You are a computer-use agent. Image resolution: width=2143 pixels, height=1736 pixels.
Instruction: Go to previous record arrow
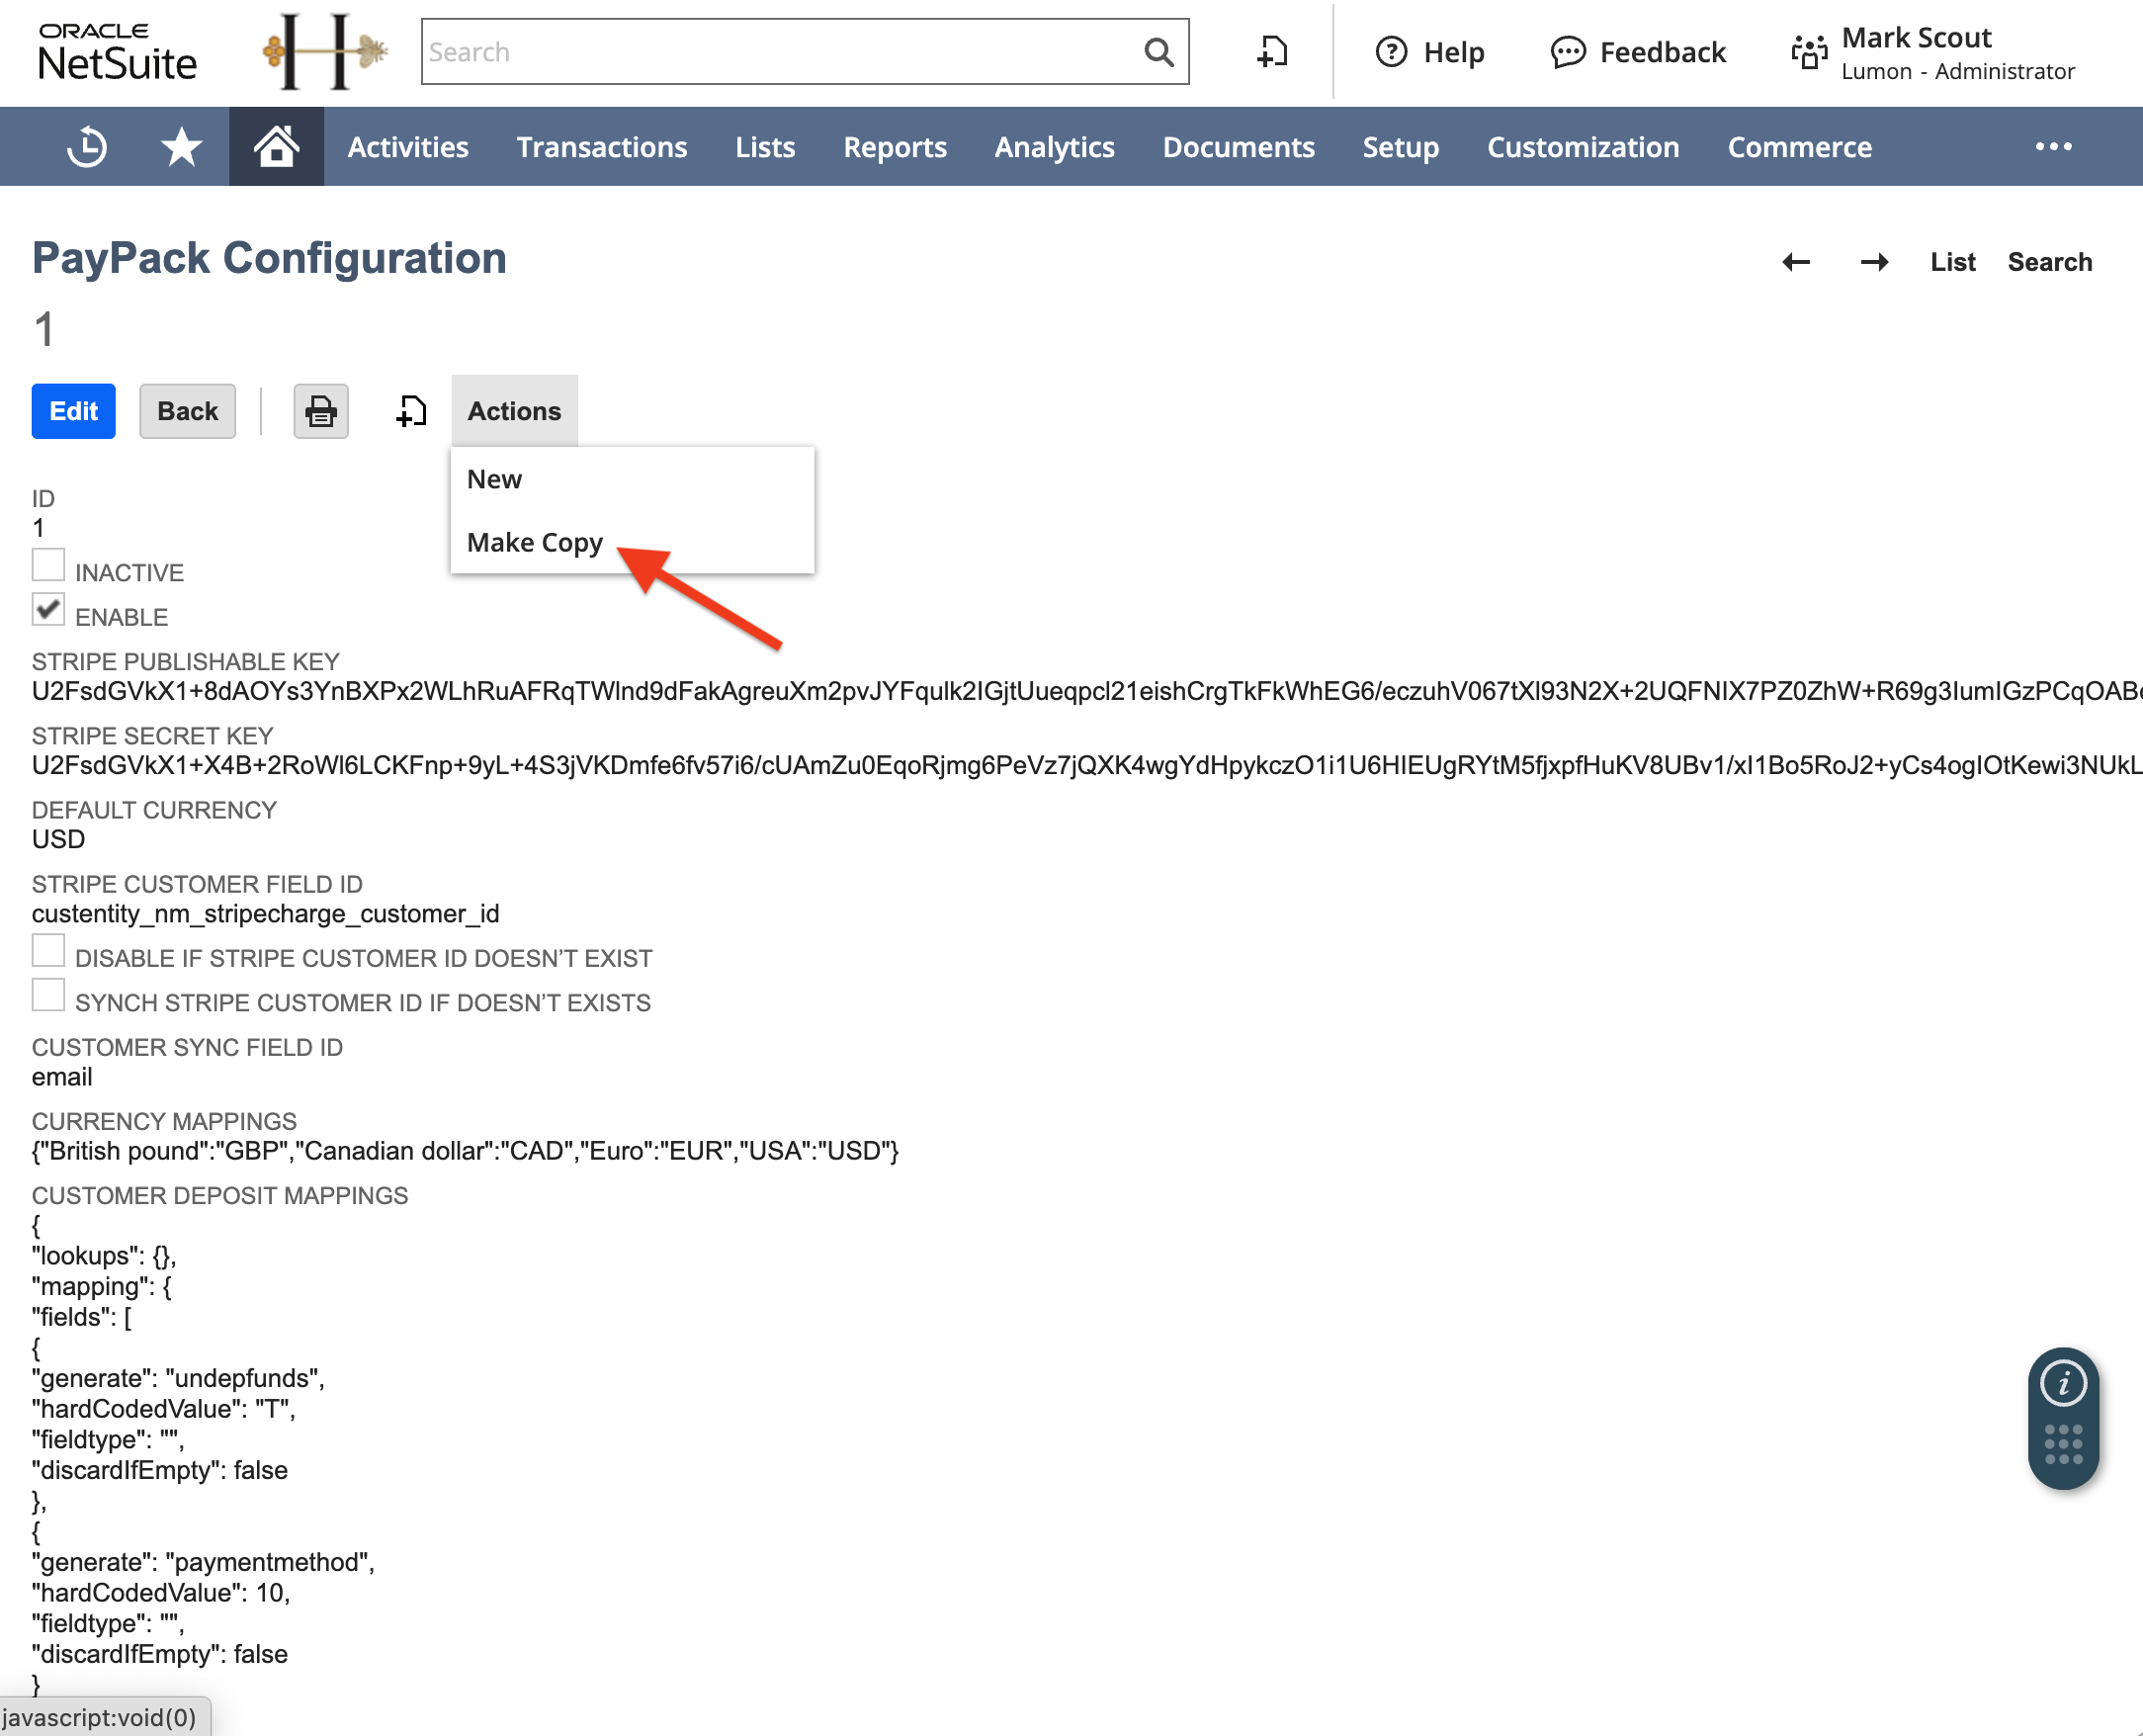coord(1796,262)
